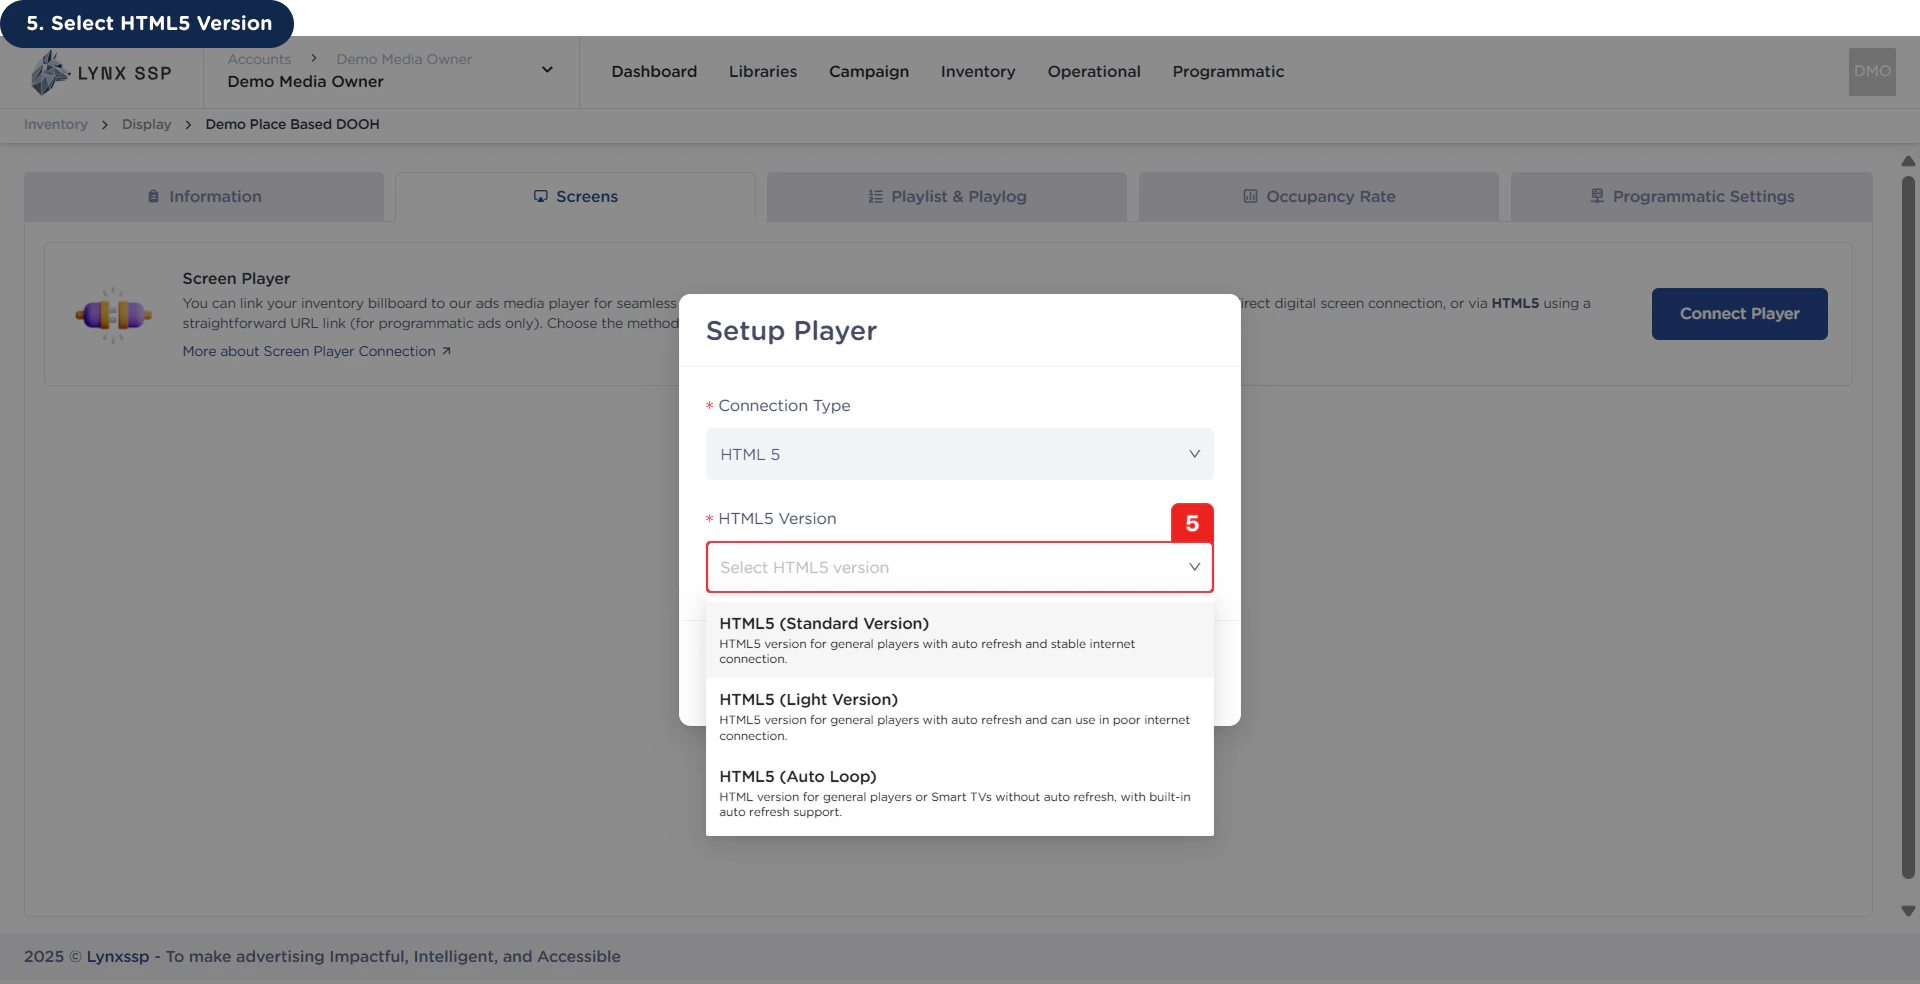Click the external link arrow after Screen Player Connection
The image size is (1920, 984).
coord(446,351)
